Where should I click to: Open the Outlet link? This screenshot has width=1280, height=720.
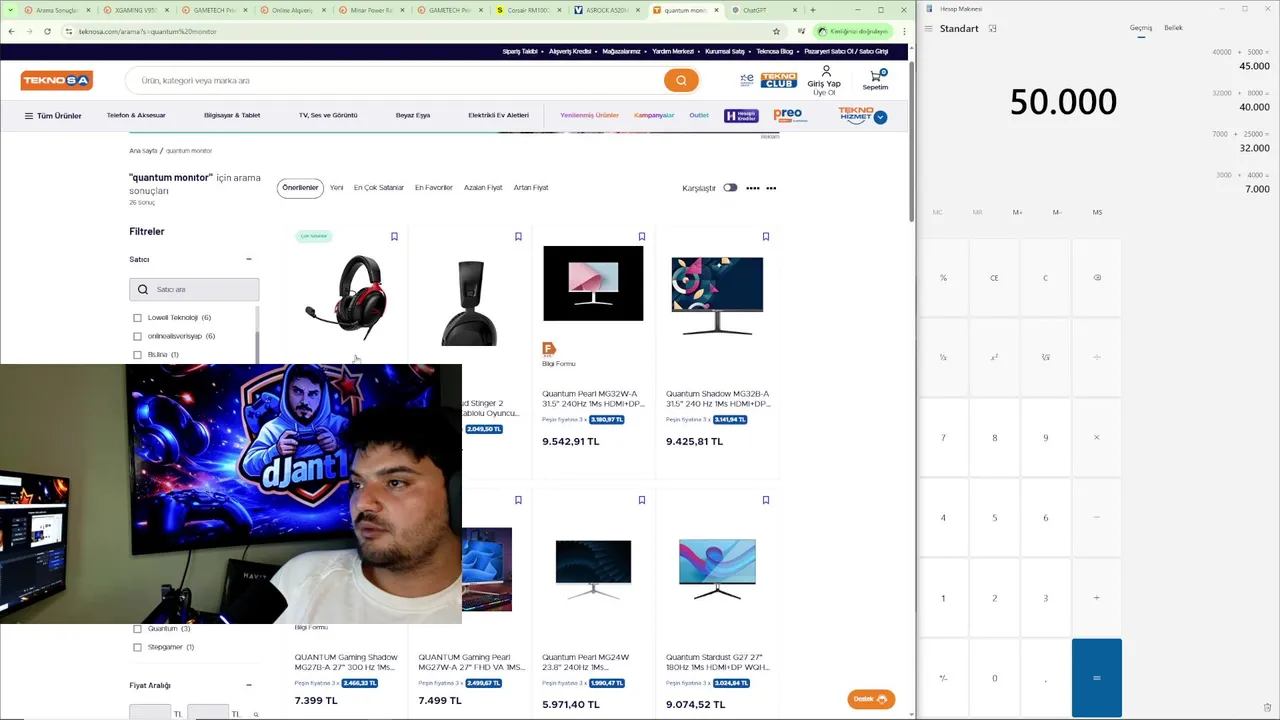click(699, 115)
